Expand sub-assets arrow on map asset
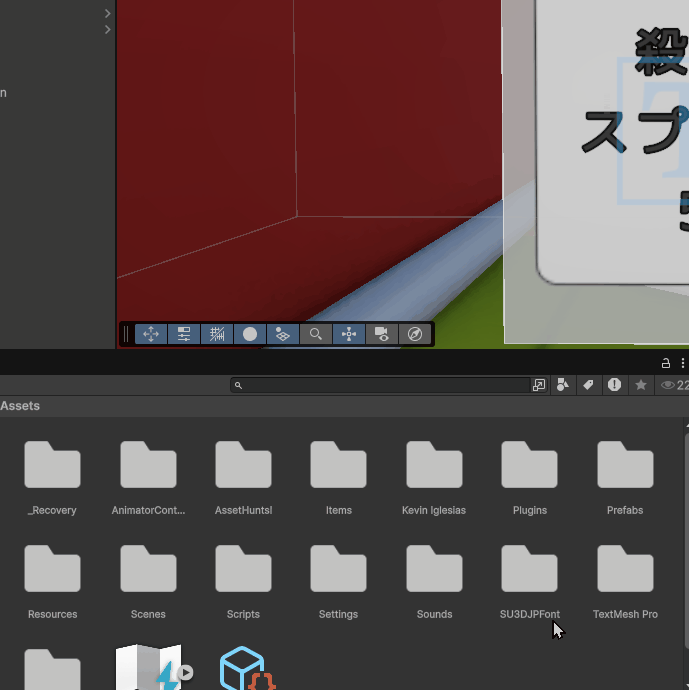 (x=186, y=673)
